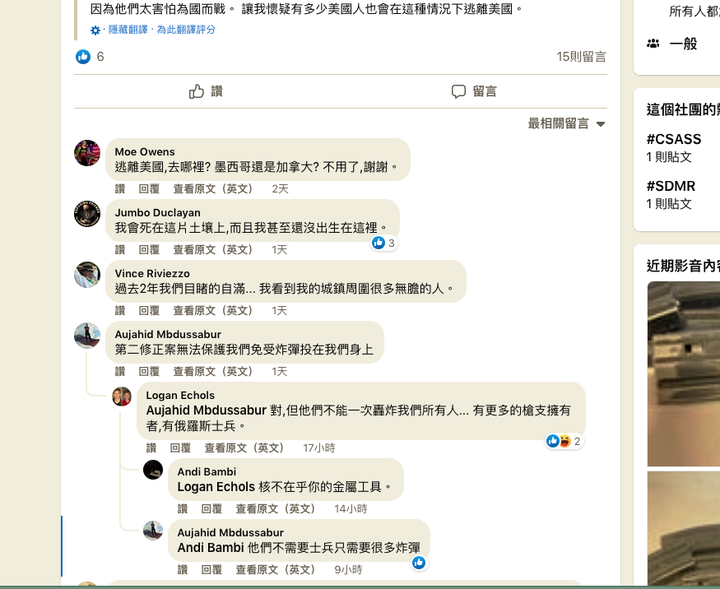Click 查看原文（英文） under Vince Riviezzo's comment
This screenshot has height=589, width=720.
pyautogui.click(x=213, y=311)
